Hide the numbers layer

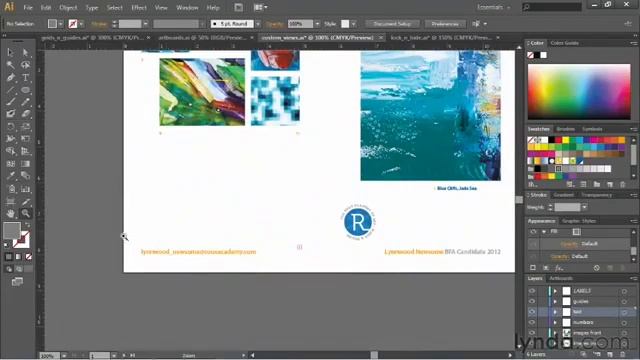pos(532,322)
